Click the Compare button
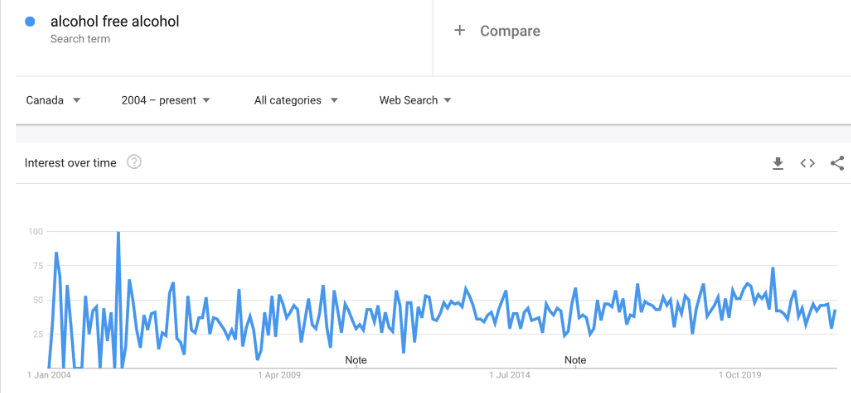 pos(510,31)
